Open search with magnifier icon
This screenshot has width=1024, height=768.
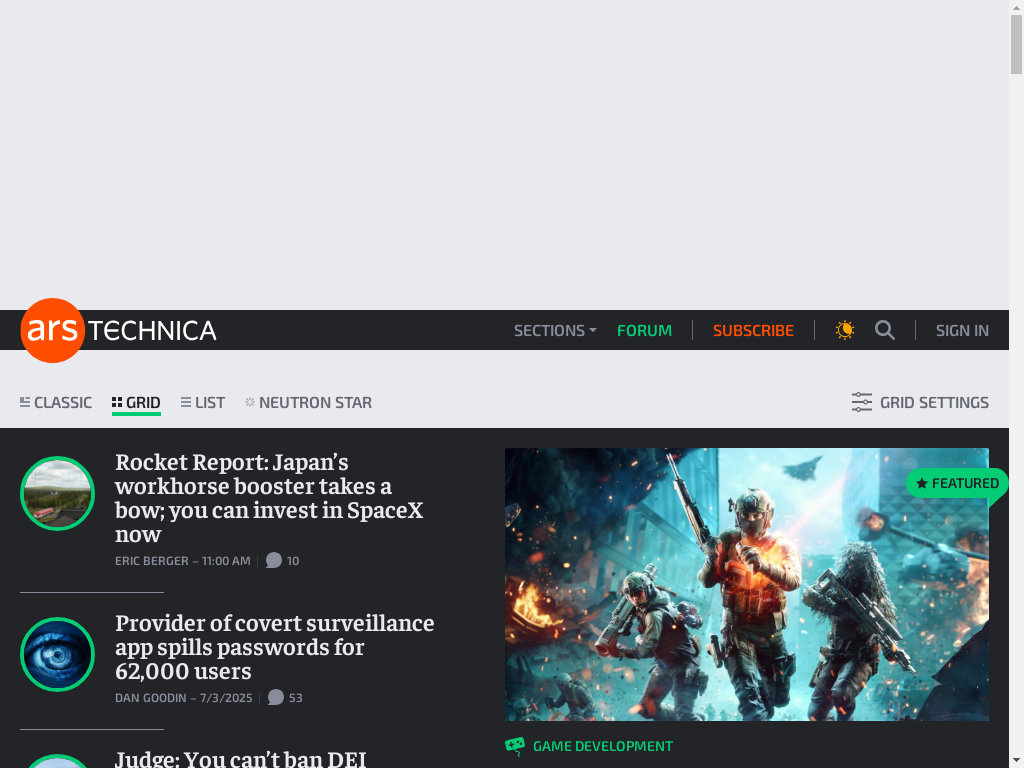[885, 330]
